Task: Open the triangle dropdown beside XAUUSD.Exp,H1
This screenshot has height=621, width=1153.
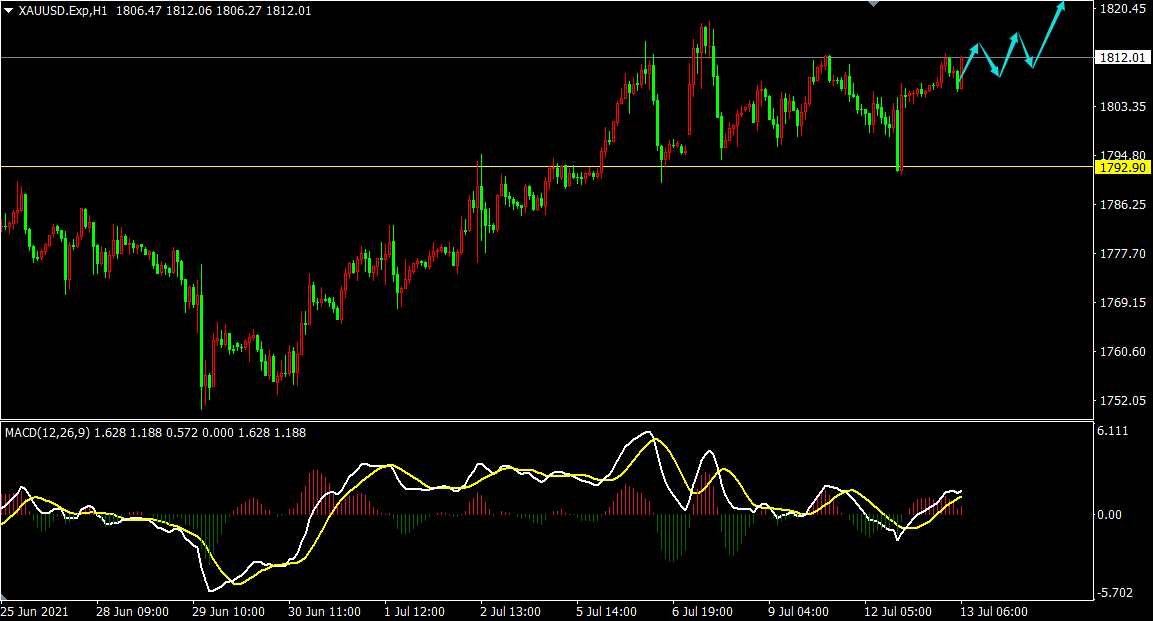Action: 9,11
